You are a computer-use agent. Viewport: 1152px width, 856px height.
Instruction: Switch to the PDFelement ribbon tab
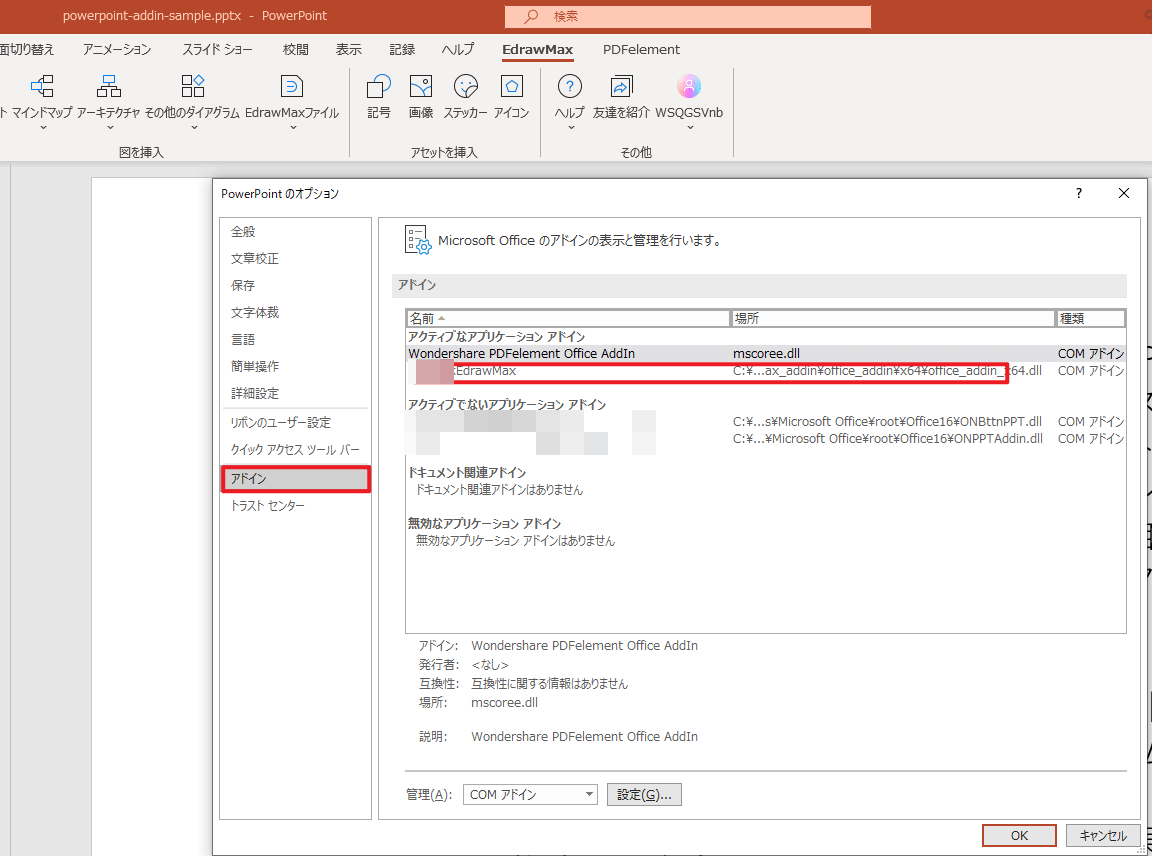point(641,49)
